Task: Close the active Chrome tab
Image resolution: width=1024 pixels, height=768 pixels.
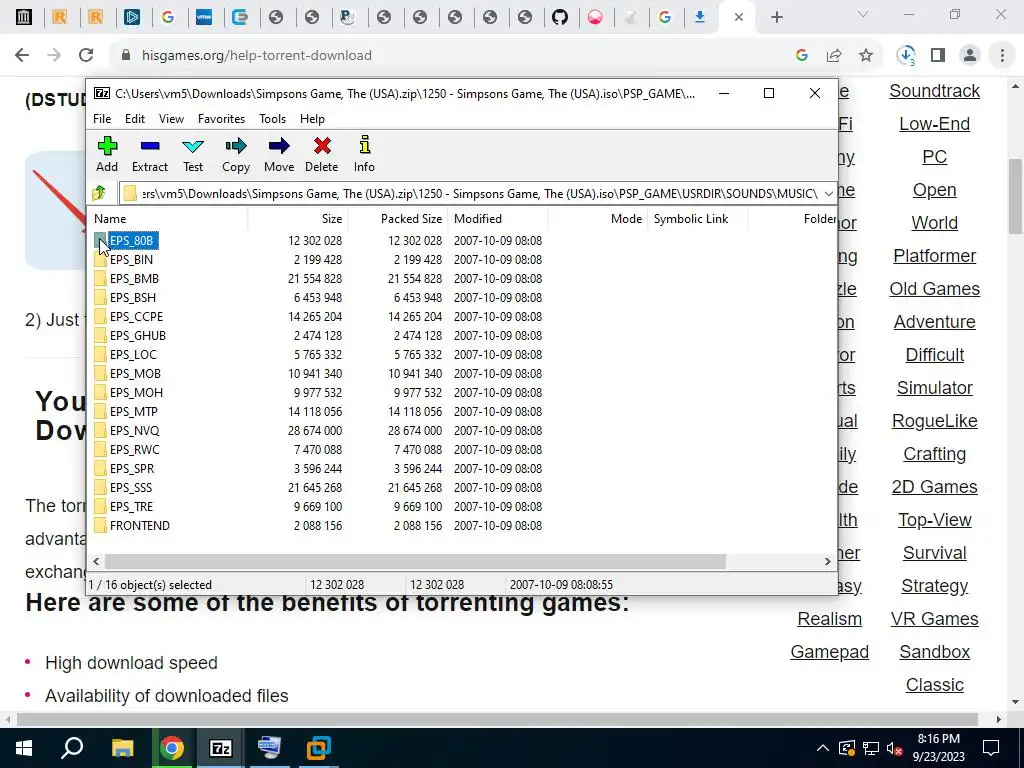Action: click(x=739, y=18)
